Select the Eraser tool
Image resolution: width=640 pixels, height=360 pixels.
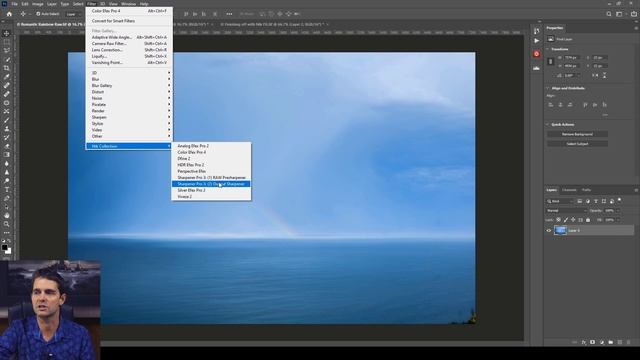(7, 146)
